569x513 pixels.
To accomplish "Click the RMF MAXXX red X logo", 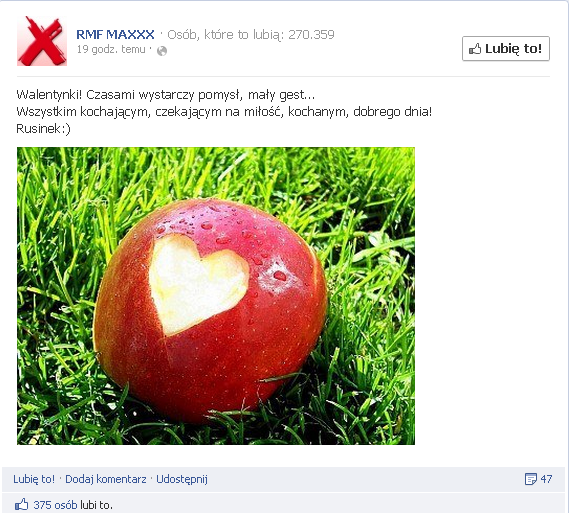I will (x=42, y=41).
